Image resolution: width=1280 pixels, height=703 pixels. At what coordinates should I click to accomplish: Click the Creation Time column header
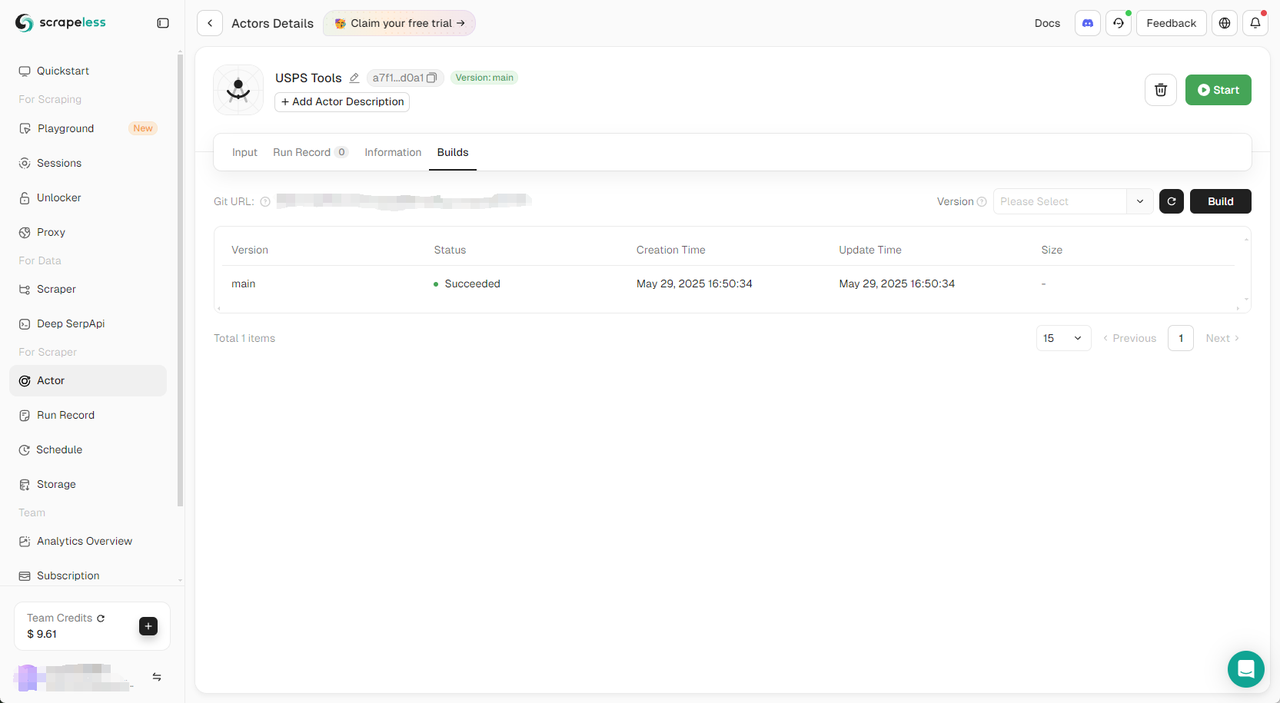[x=671, y=250]
